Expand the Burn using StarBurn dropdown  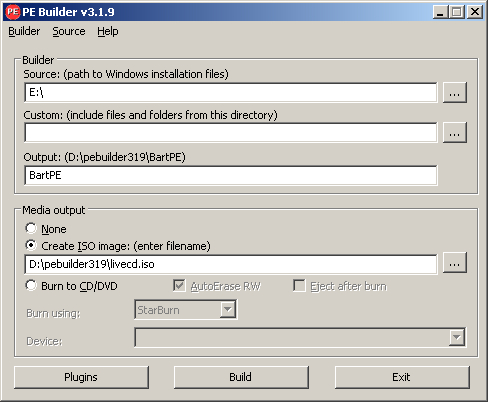coord(228,310)
